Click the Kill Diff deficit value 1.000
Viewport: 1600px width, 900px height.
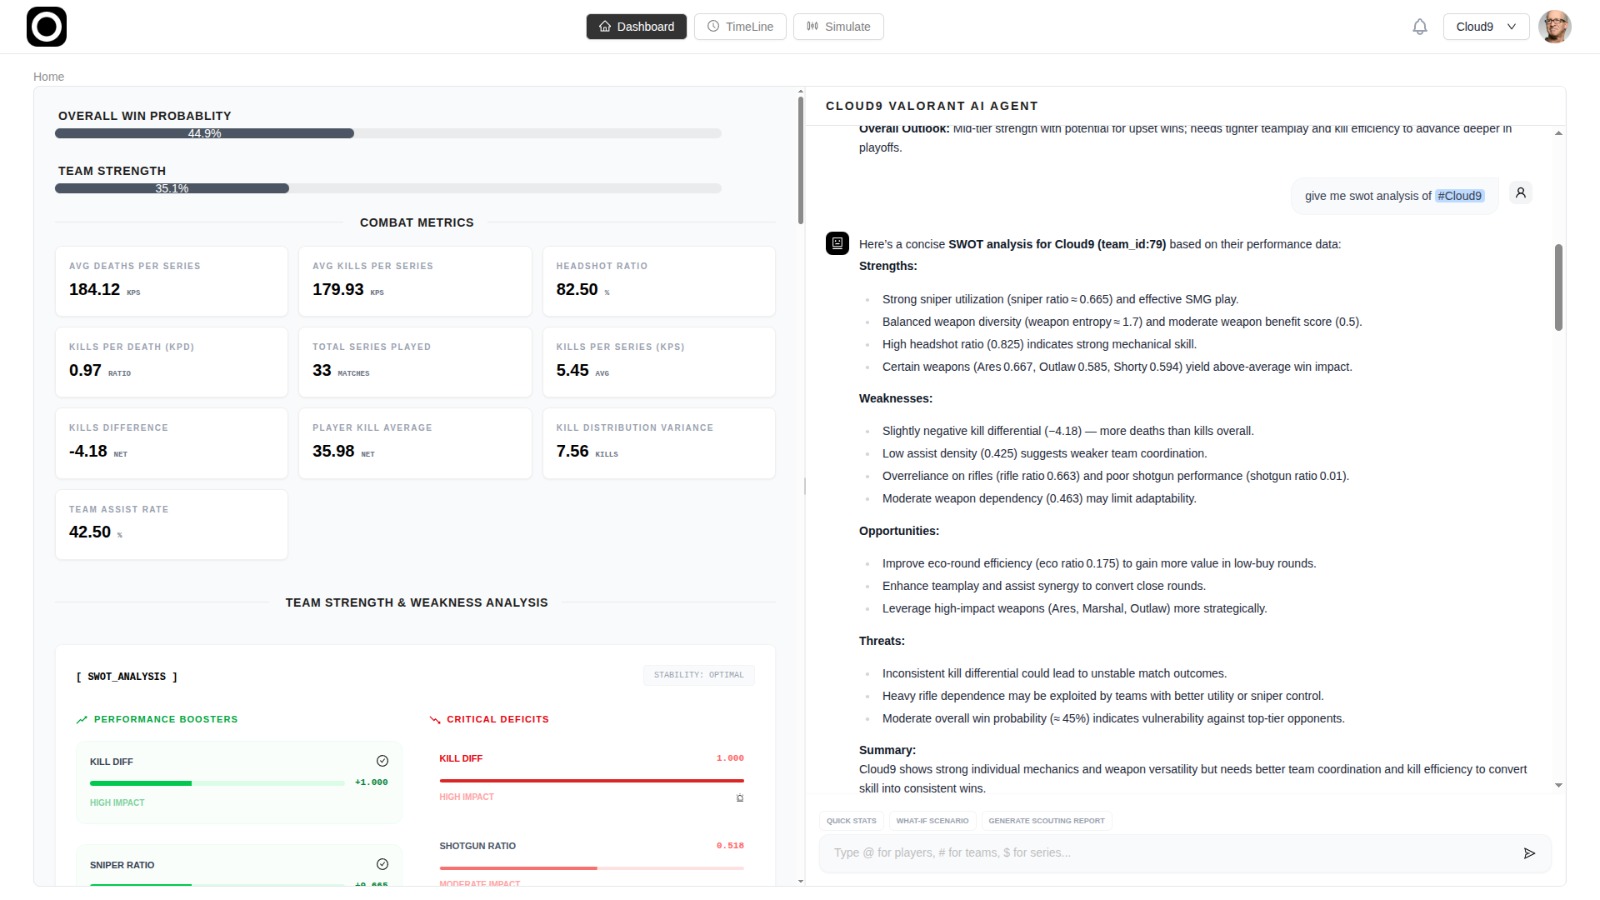tap(730, 758)
